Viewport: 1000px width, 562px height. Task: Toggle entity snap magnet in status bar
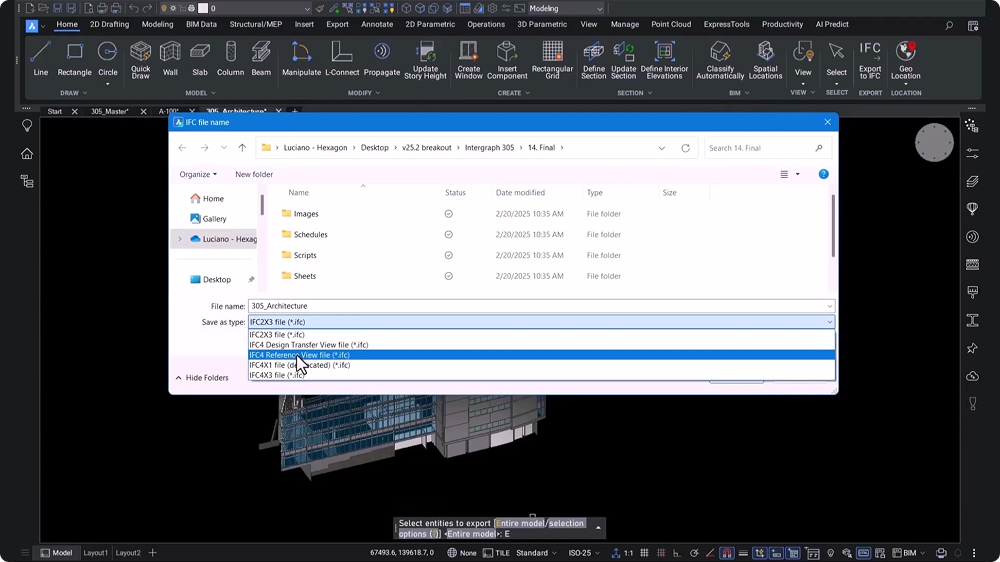click(x=727, y=553)
